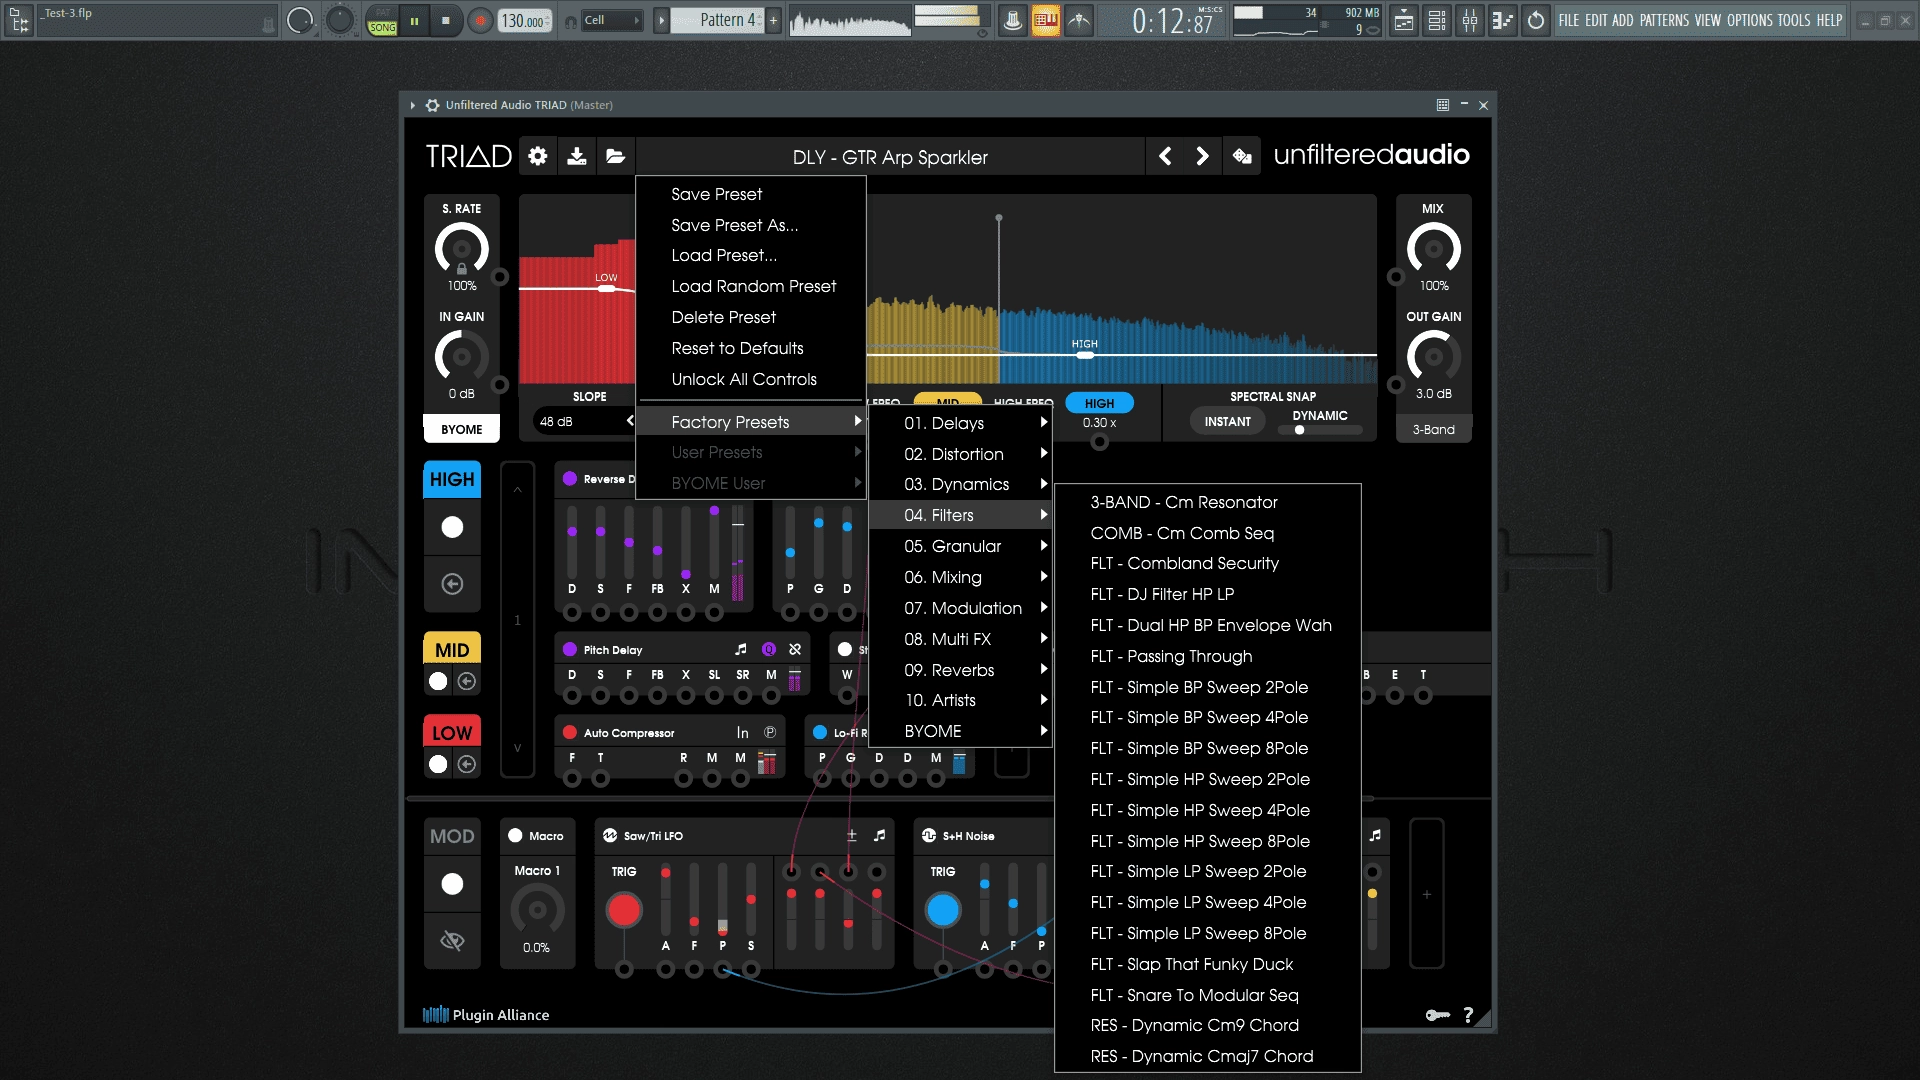This screenshot has height=1080, width=1920.
Task: Go to next preset arrow
Action: pos(1203,157)
